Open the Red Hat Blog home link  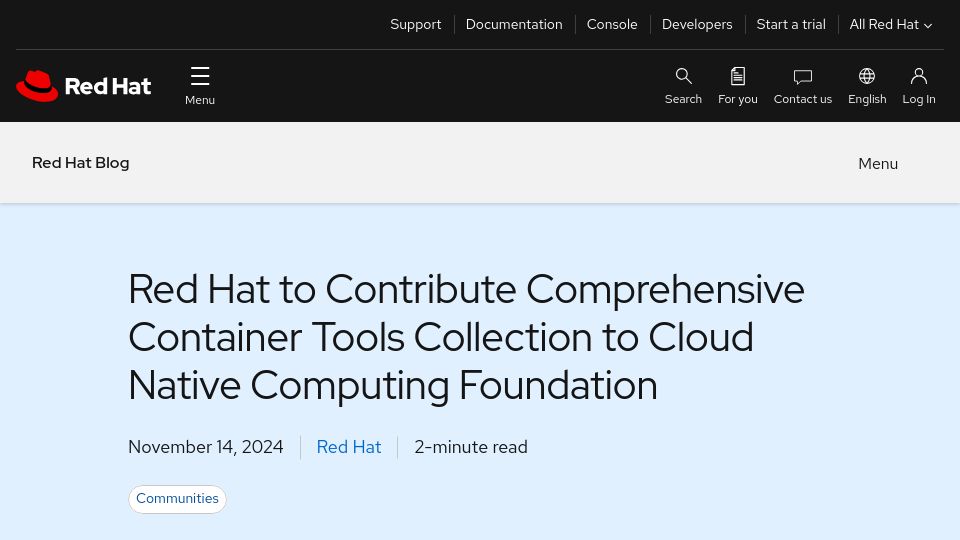tap(81, 163)
